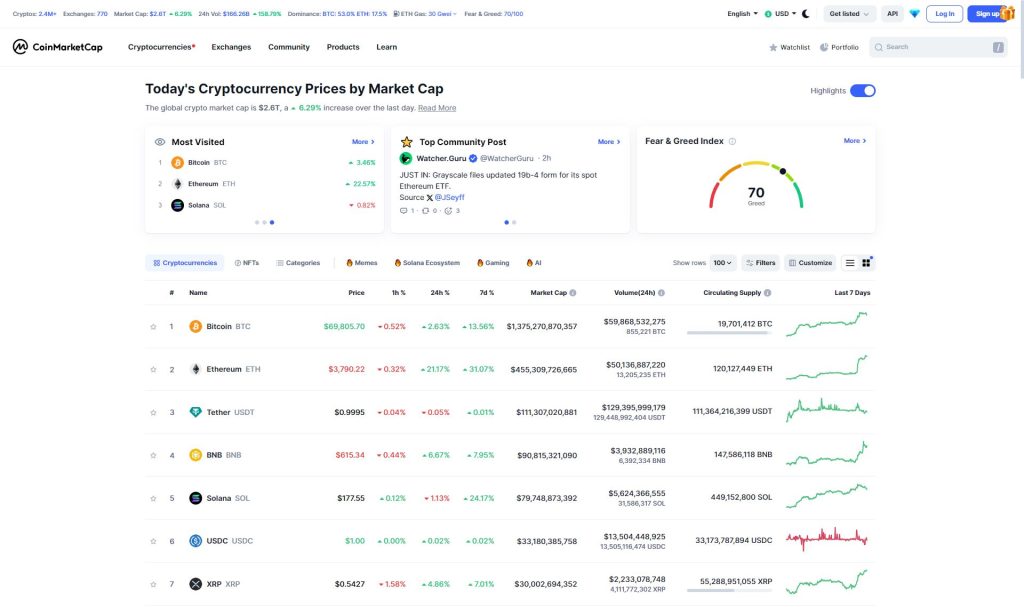Open the English language dropdown
The height and width of the screenshot is (607, 1024).
pos(743,14)
